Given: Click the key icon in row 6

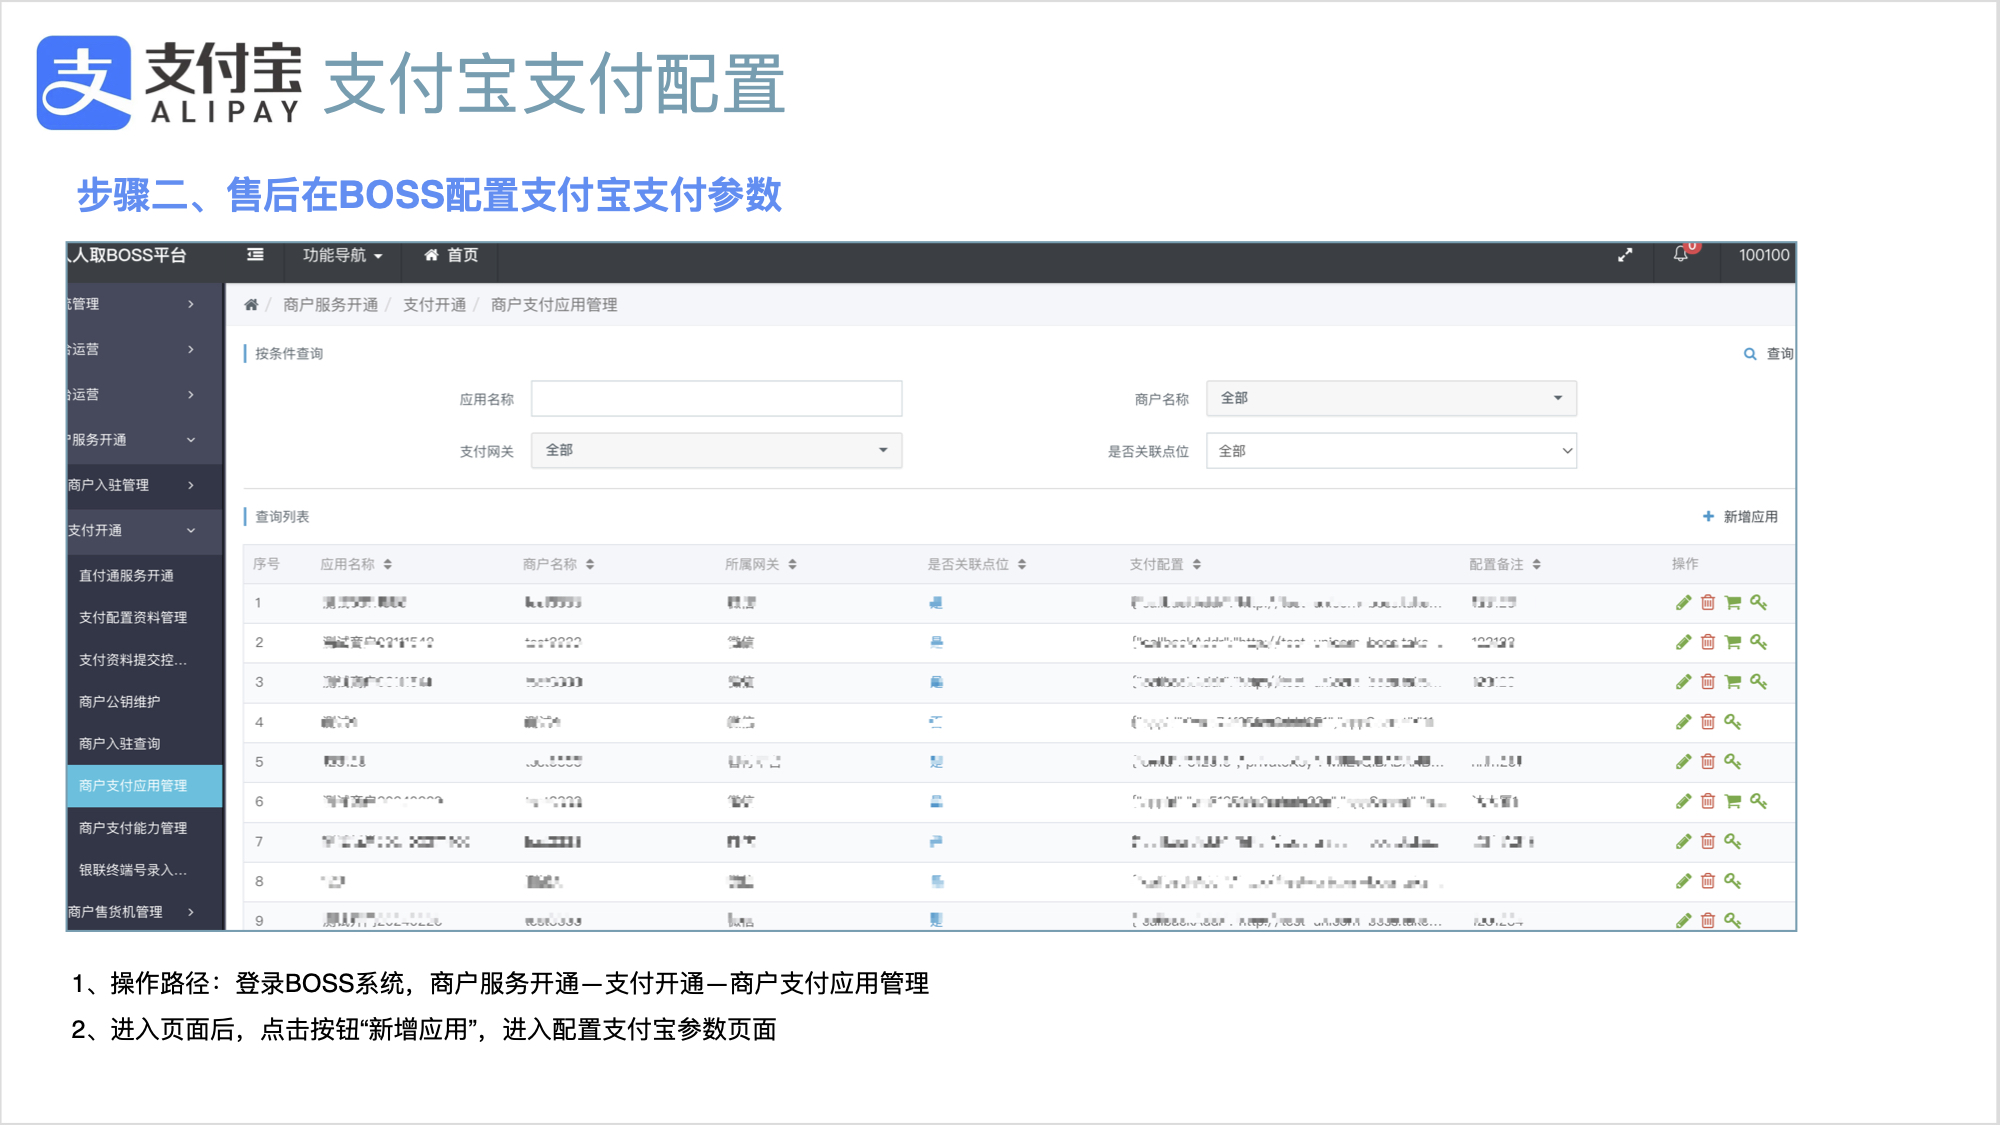Looking at the screenshot, I should coord(1759,801).
